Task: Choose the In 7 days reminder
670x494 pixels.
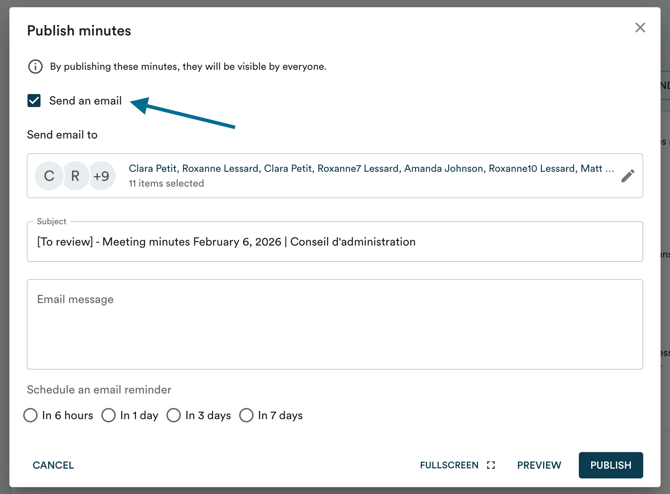Action: (x=246, y=415)
